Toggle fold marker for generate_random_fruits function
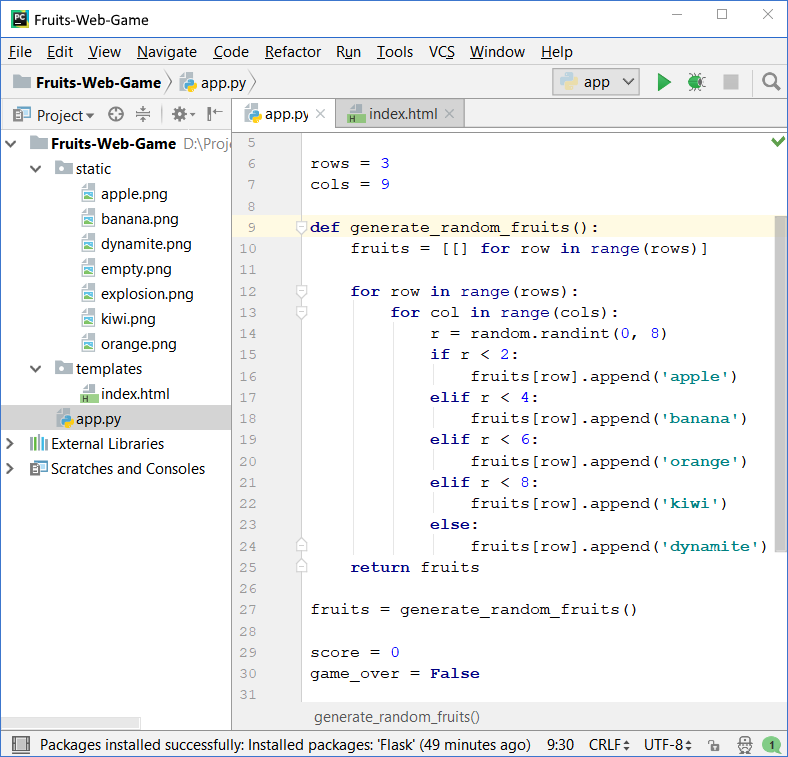788x757 pixels. pos(301,227)
